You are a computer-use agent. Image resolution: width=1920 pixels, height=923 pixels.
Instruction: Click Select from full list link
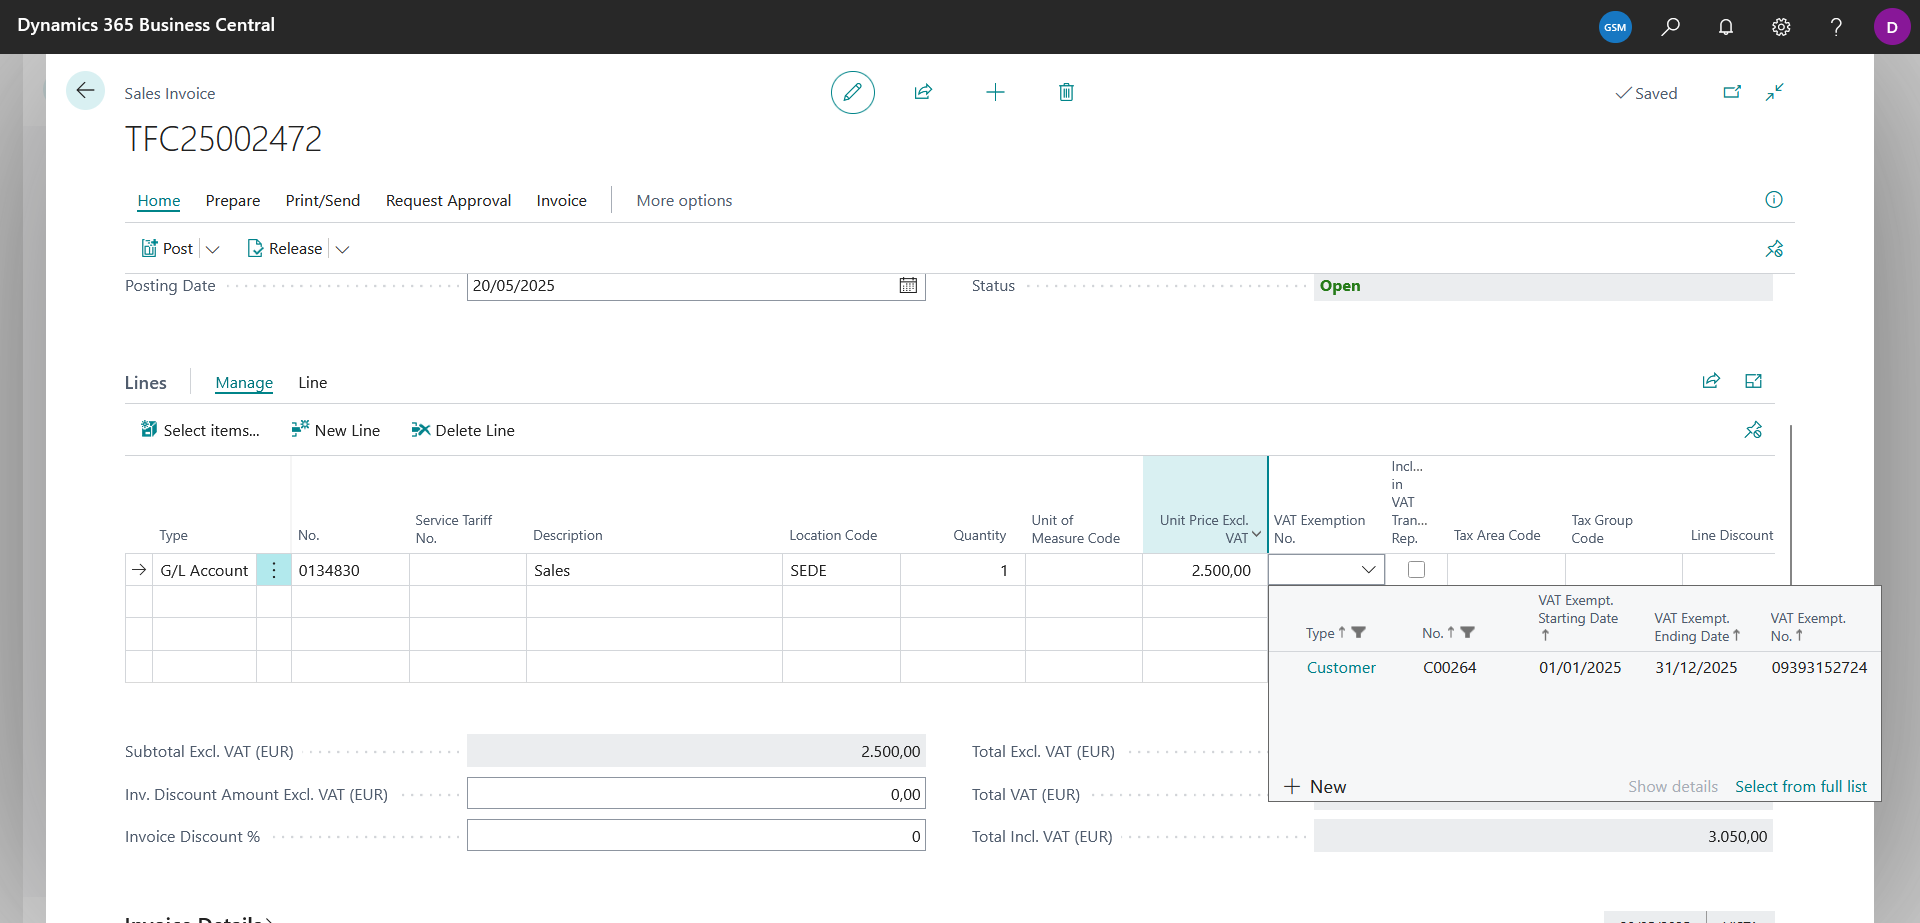(x=1801, y=787)
